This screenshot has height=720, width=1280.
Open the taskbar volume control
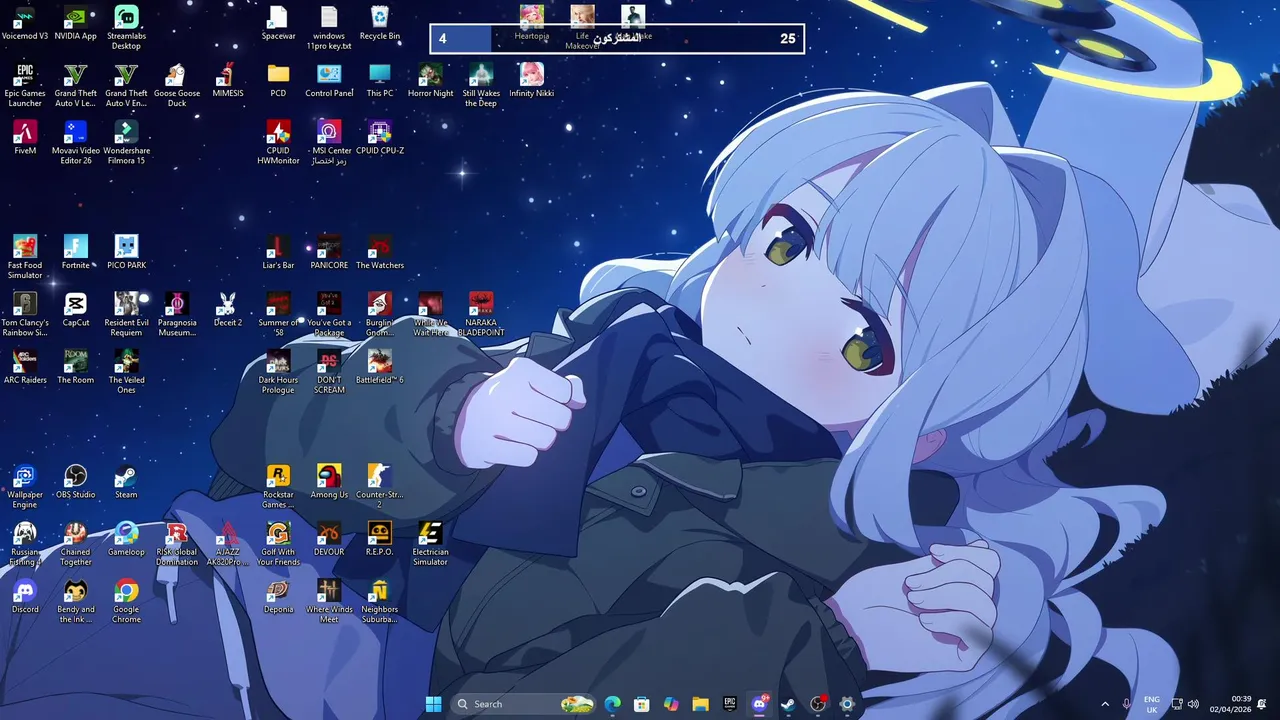[x=1193, y=704]
